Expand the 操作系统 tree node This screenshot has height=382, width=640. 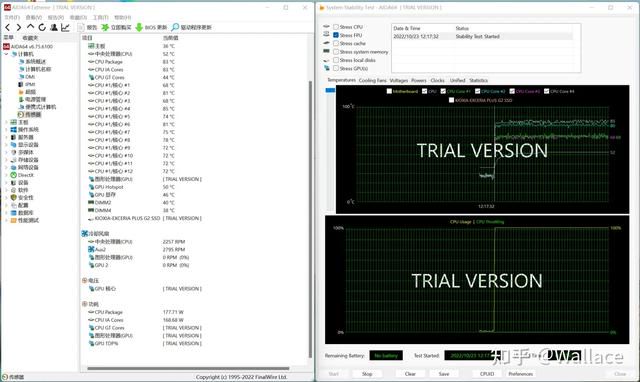(x=6, y=130)
